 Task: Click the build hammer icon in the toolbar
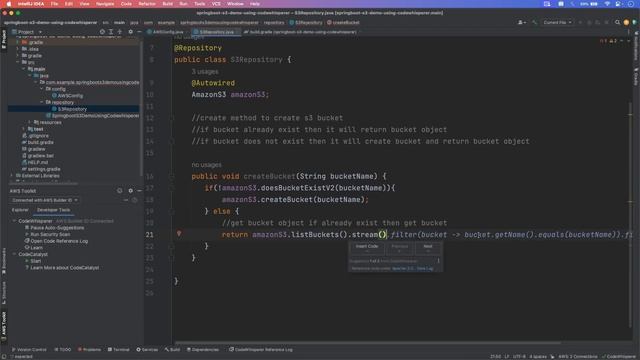534,22
